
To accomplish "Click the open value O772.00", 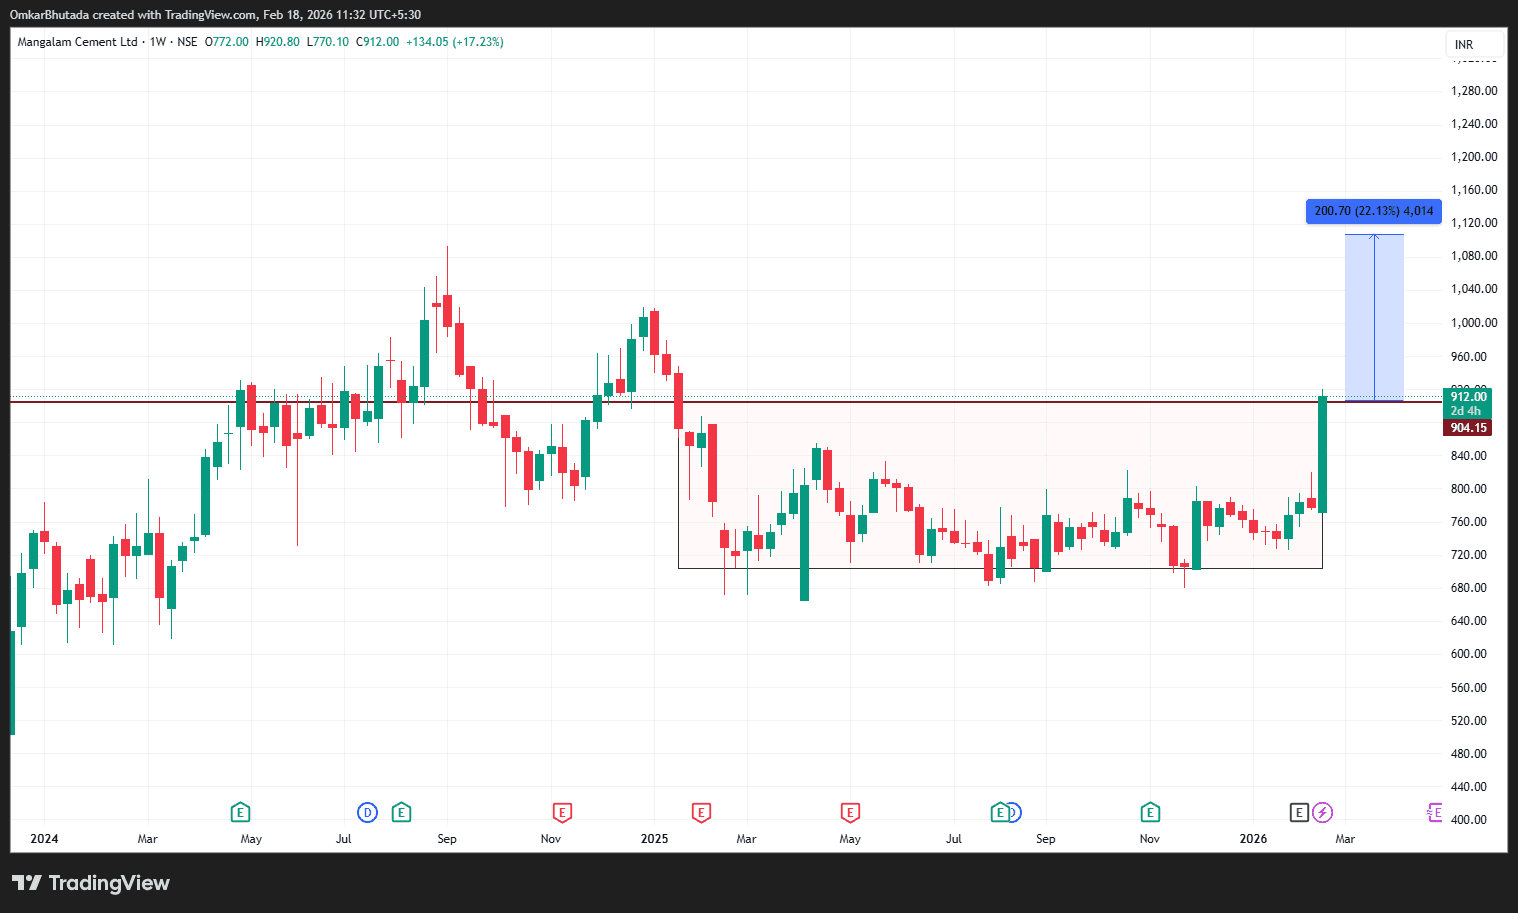I will click(x=227, y=42).
